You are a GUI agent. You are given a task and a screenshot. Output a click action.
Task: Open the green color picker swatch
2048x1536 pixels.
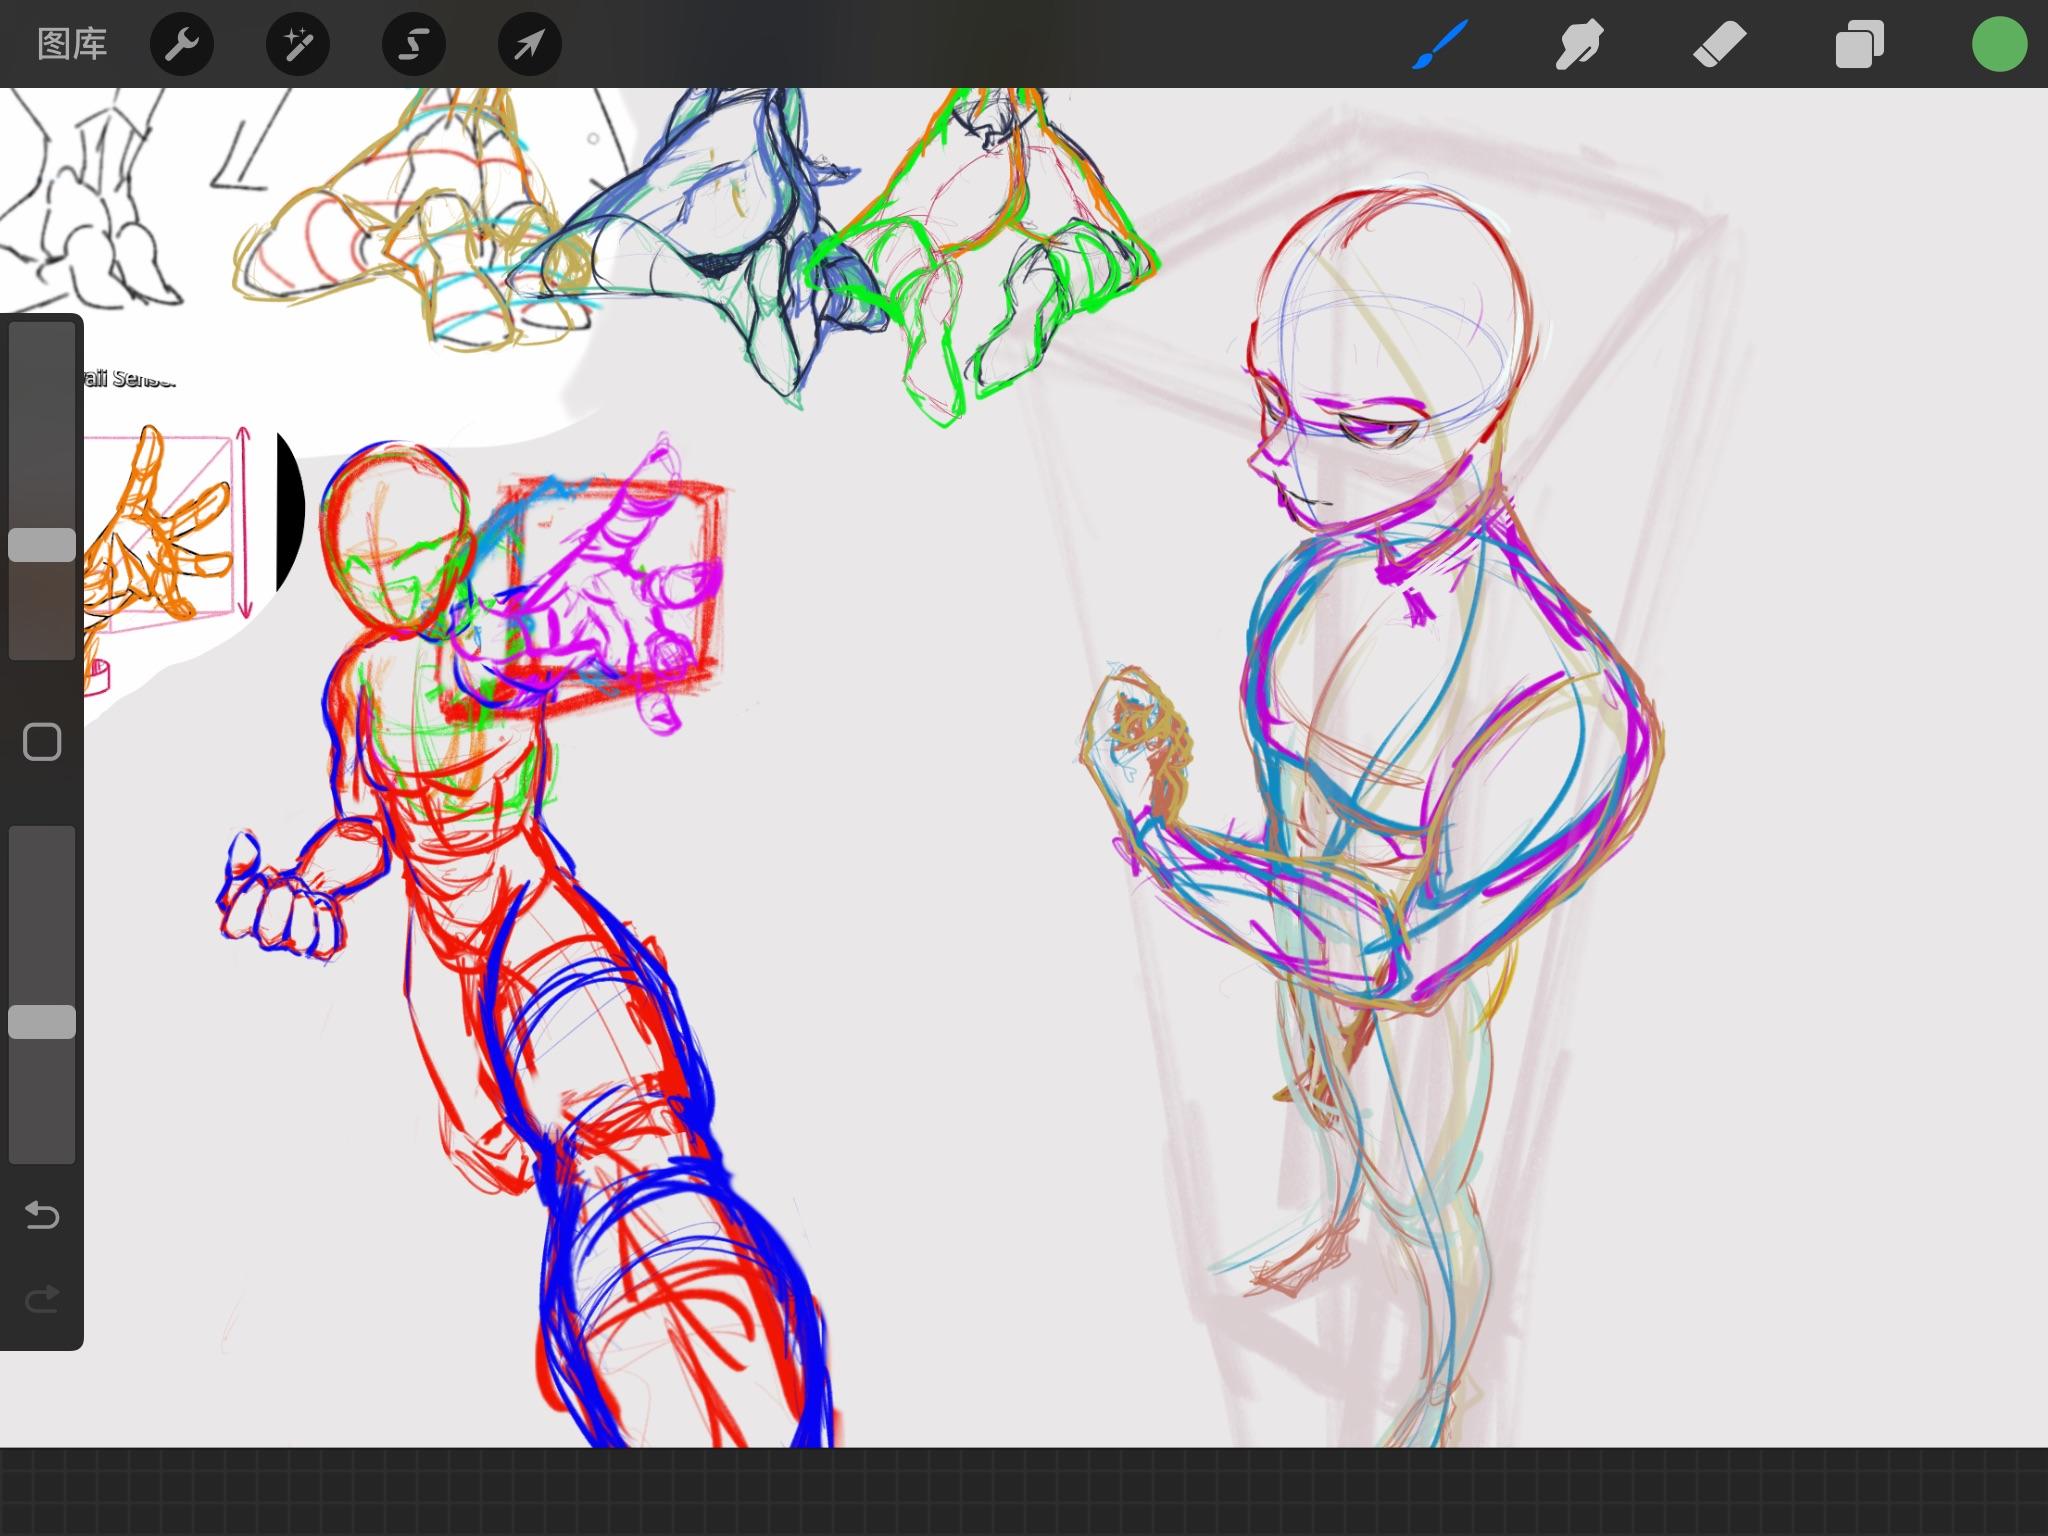click(1999, 44)
